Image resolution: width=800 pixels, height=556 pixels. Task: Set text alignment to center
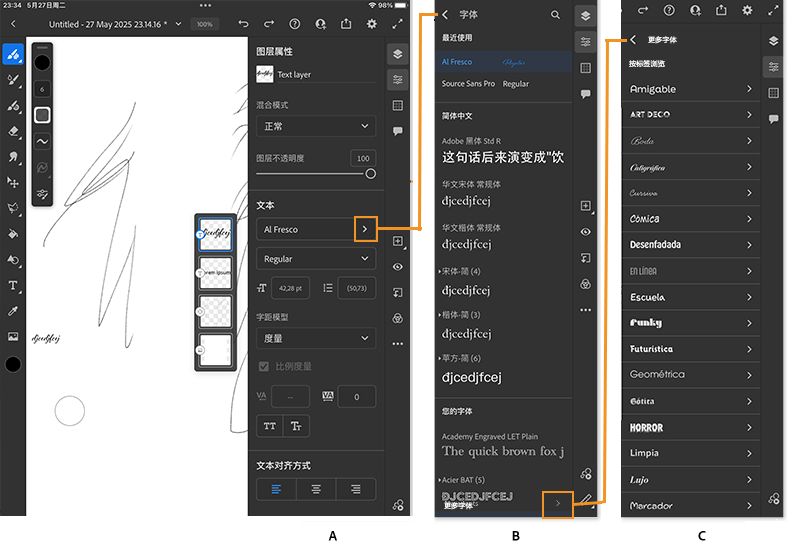(x=316, y=490)
